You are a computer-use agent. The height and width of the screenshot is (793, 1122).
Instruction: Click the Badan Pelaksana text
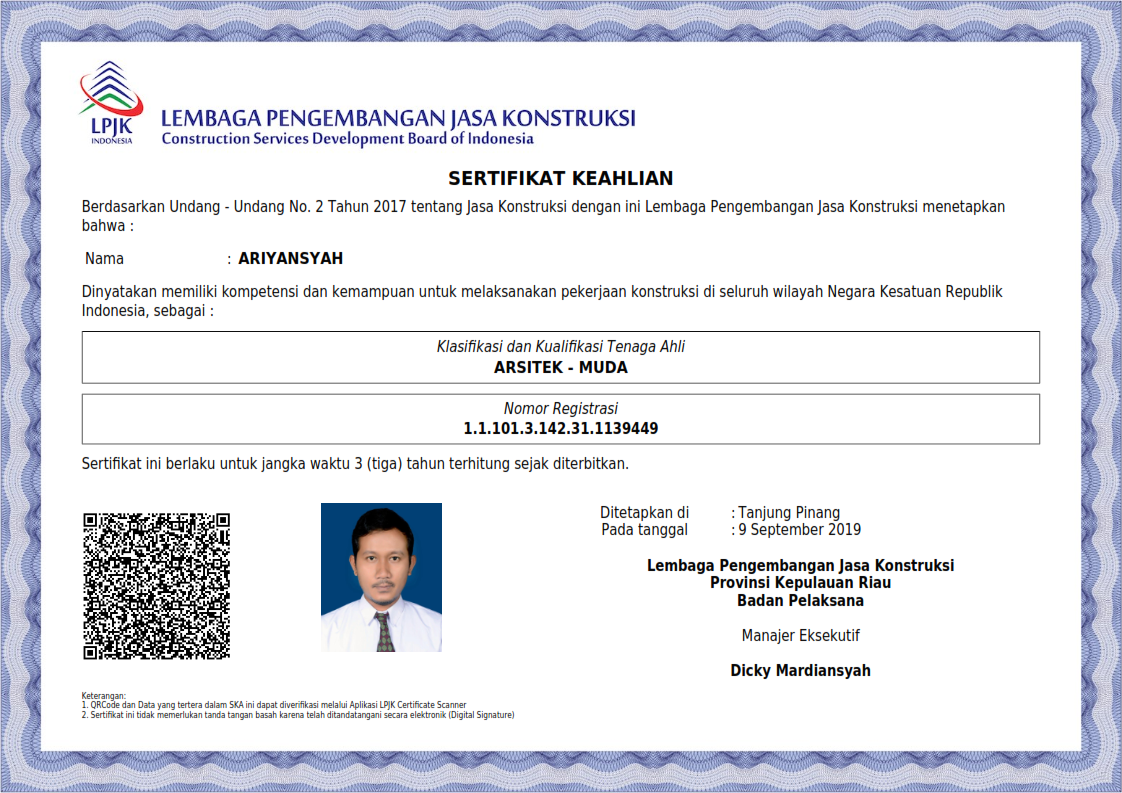tap(800, 601)
